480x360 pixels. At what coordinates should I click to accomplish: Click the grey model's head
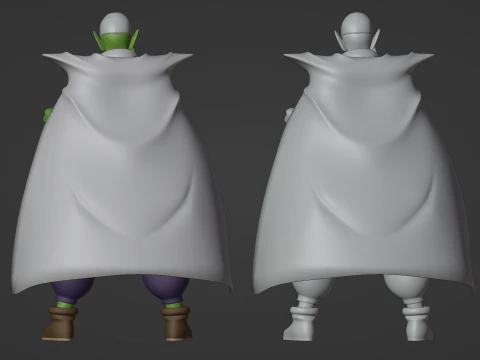pos(357,32)
